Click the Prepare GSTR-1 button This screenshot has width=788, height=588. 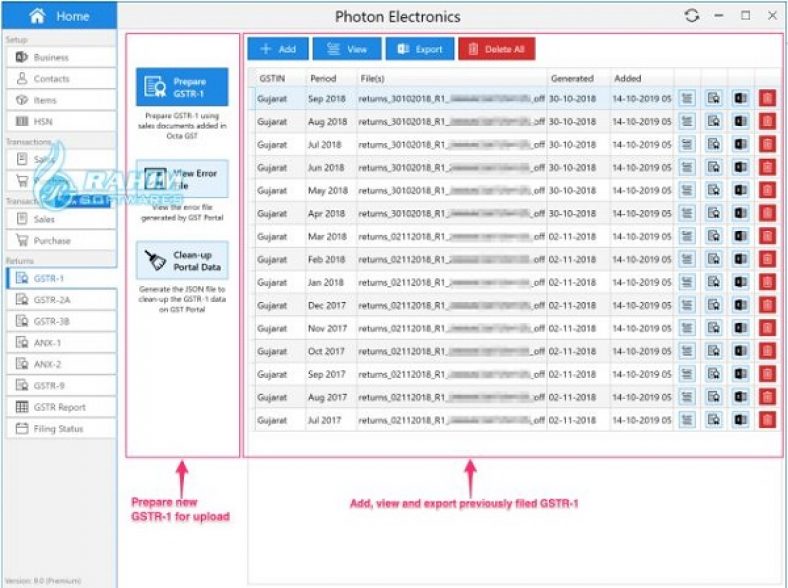coord(182,87)
